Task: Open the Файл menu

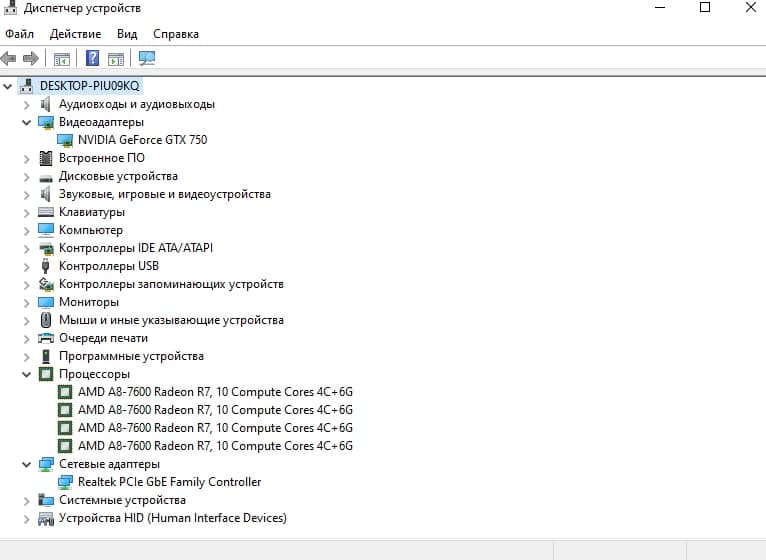Action: click(x=19, y=34)
